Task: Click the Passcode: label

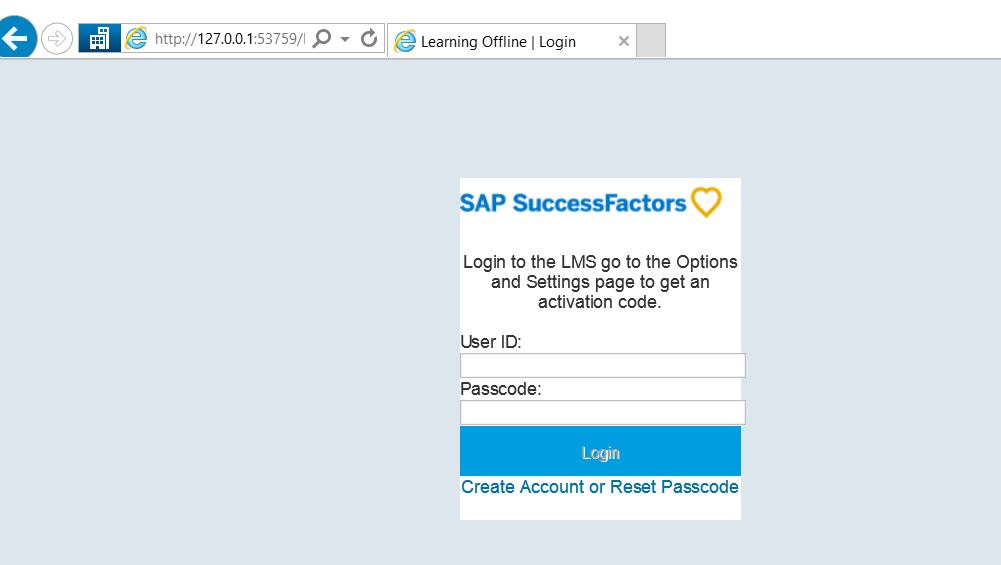Action: click(500, 389)
